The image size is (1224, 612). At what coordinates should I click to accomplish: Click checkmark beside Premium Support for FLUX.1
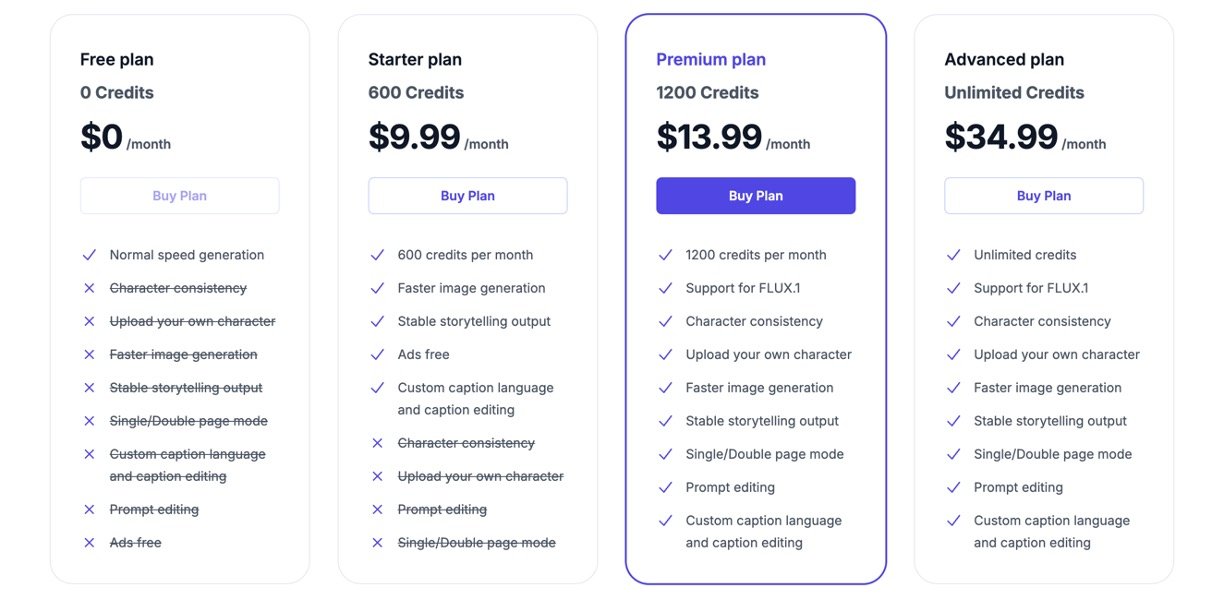coord(665,288)
